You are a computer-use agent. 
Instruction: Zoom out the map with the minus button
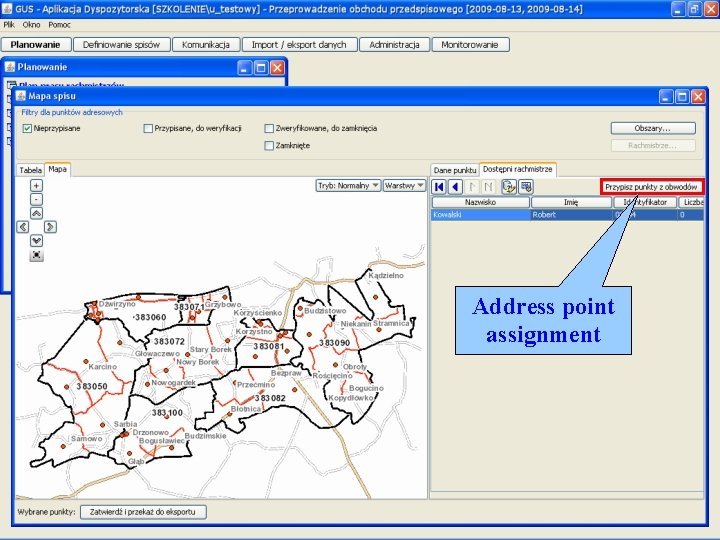pos(36,199)
